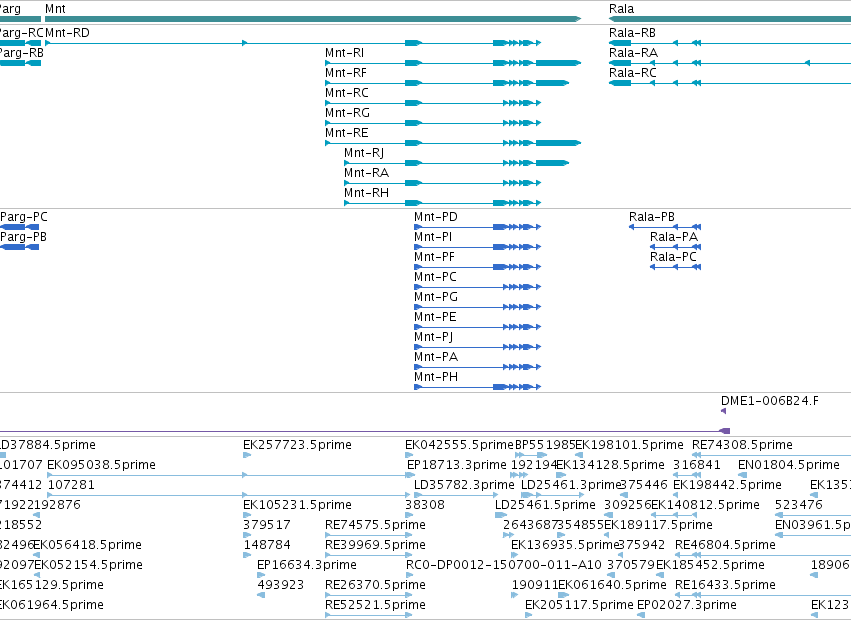Image resolution: width=851 pixels, height=620 pixels.
Task: Select the Rala gene label
Action: 621,9
